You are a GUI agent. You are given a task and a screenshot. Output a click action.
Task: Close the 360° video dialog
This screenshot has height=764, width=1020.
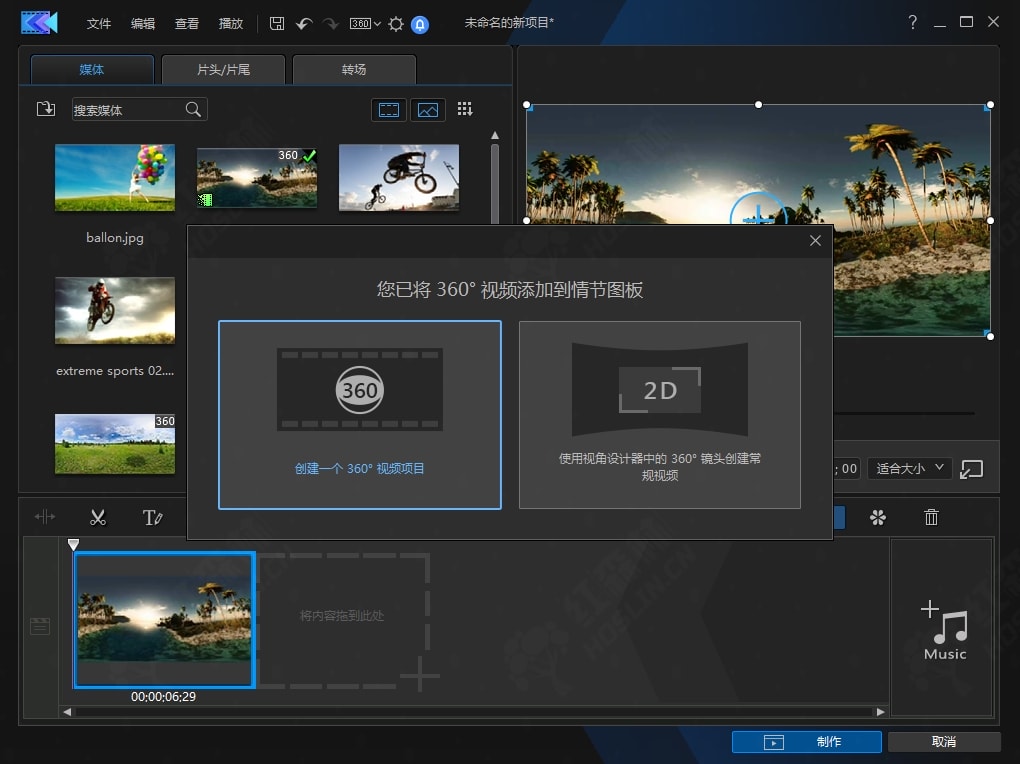pos(815,241)
